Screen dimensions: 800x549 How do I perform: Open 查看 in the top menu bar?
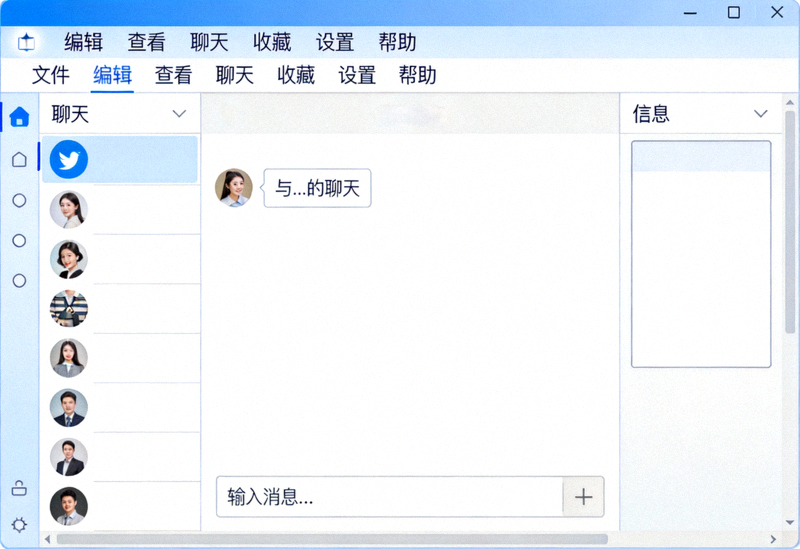tap(146, 42)
